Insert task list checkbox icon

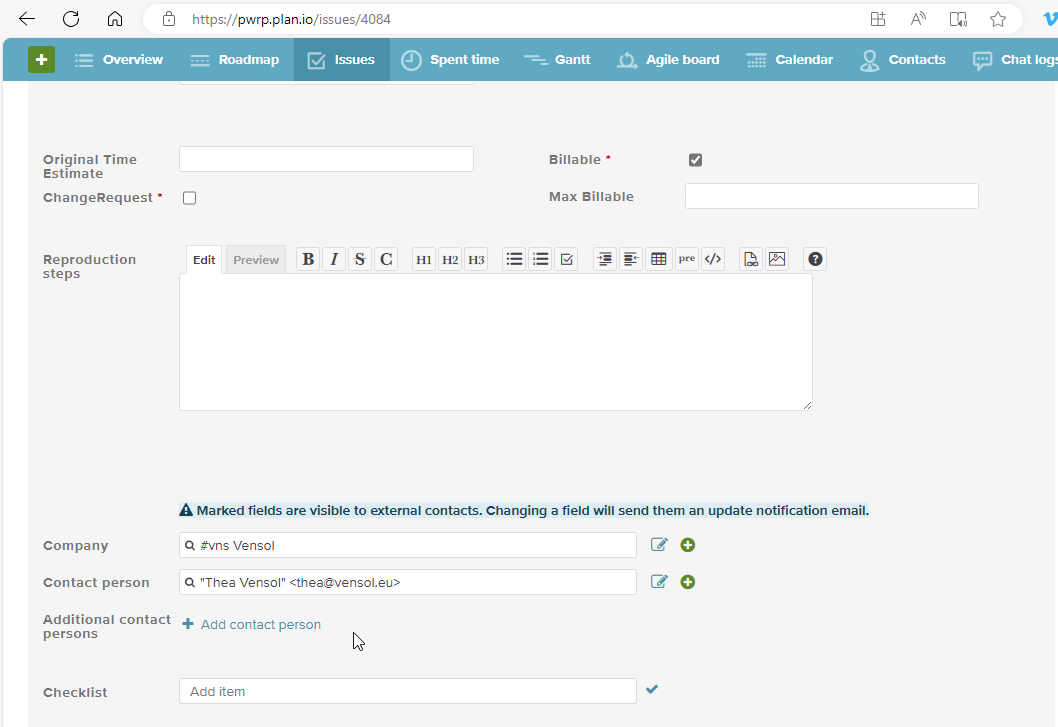[x=567, y=259]
